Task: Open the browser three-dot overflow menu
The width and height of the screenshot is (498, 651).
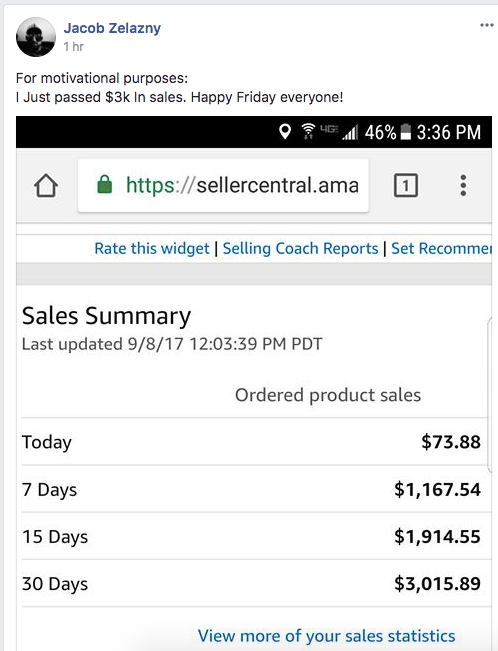Action: tap(463, 185)
